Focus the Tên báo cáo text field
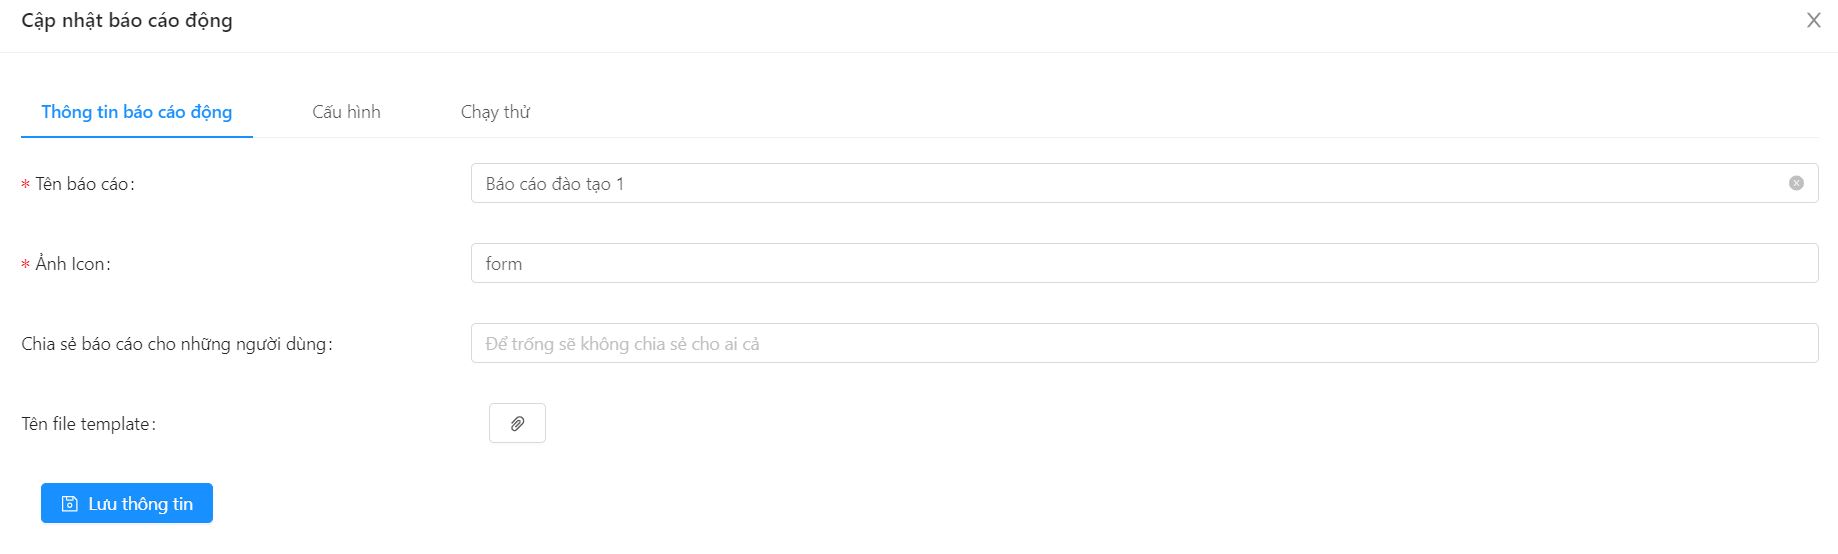1838x554 pixels. (1144, 183)
